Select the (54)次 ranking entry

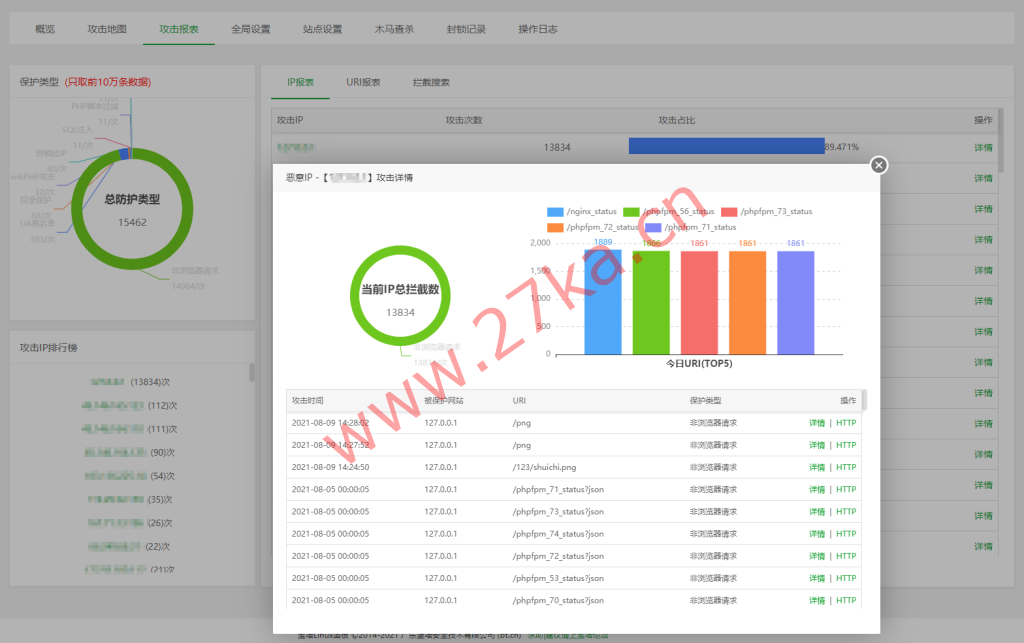click(130, 476)
